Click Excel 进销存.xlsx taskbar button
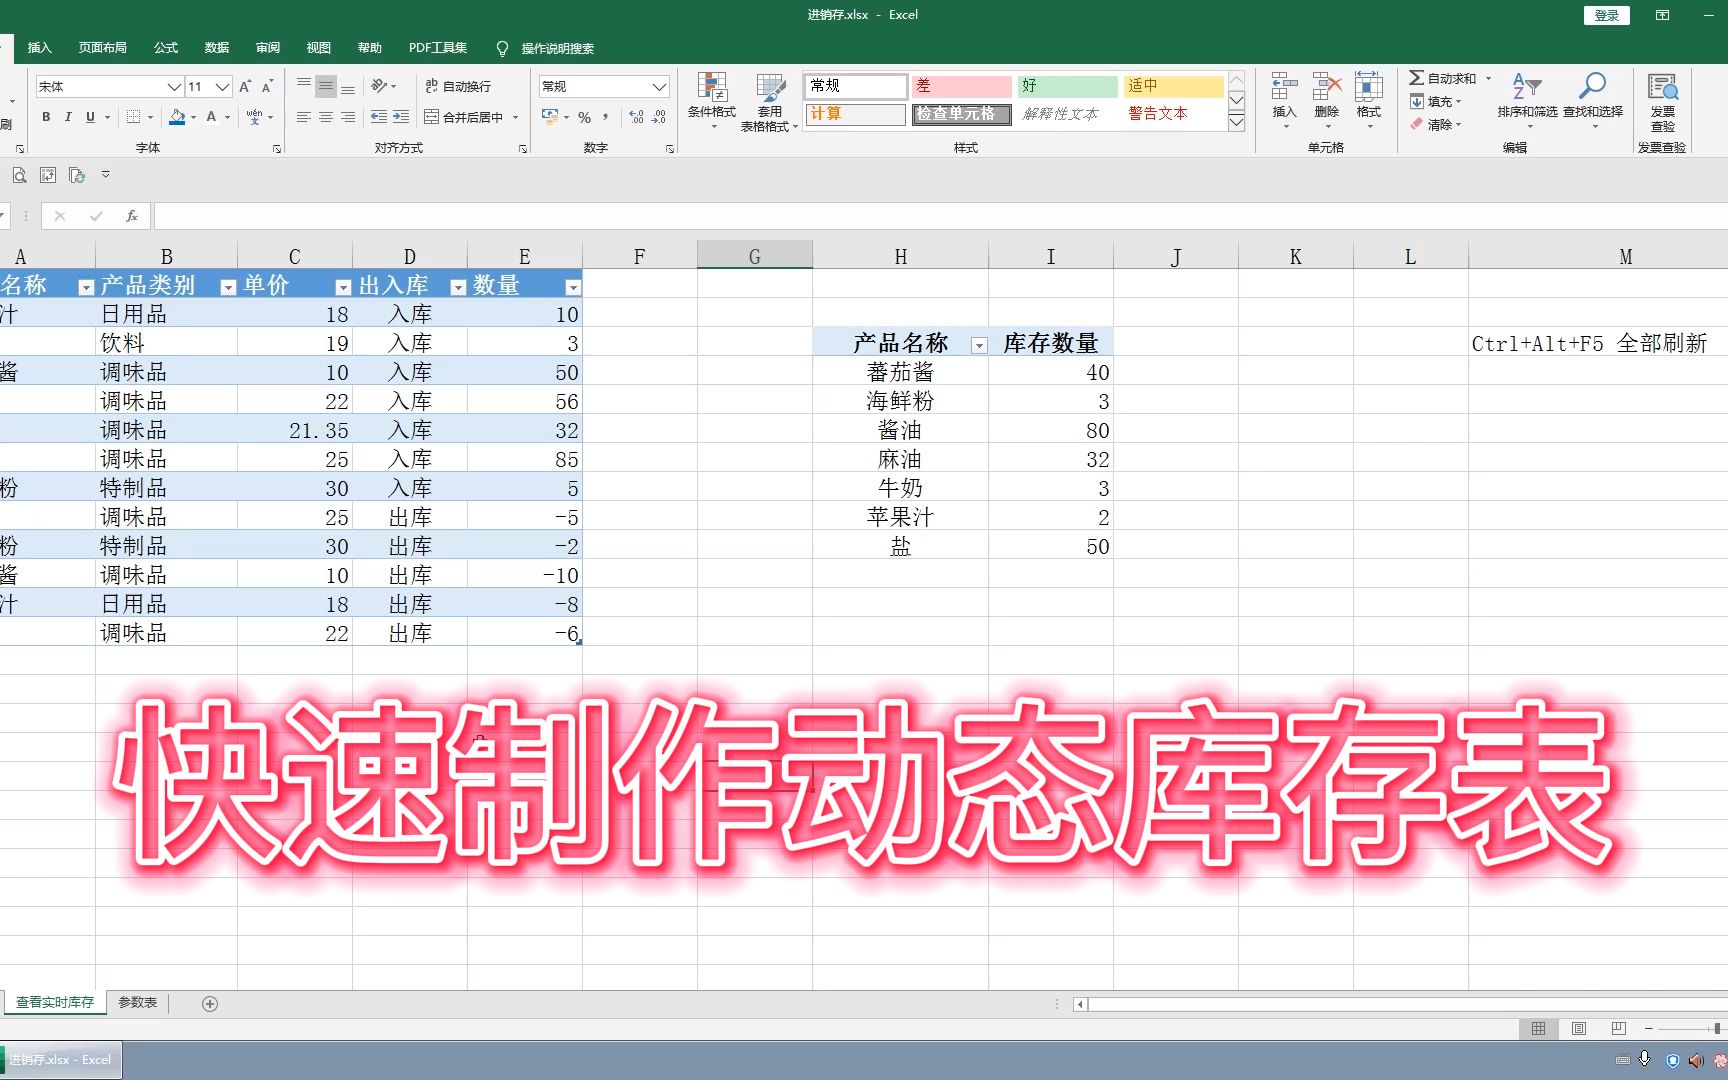Viewport: 1728px width, 1080px height. (x=61, y=1059)
